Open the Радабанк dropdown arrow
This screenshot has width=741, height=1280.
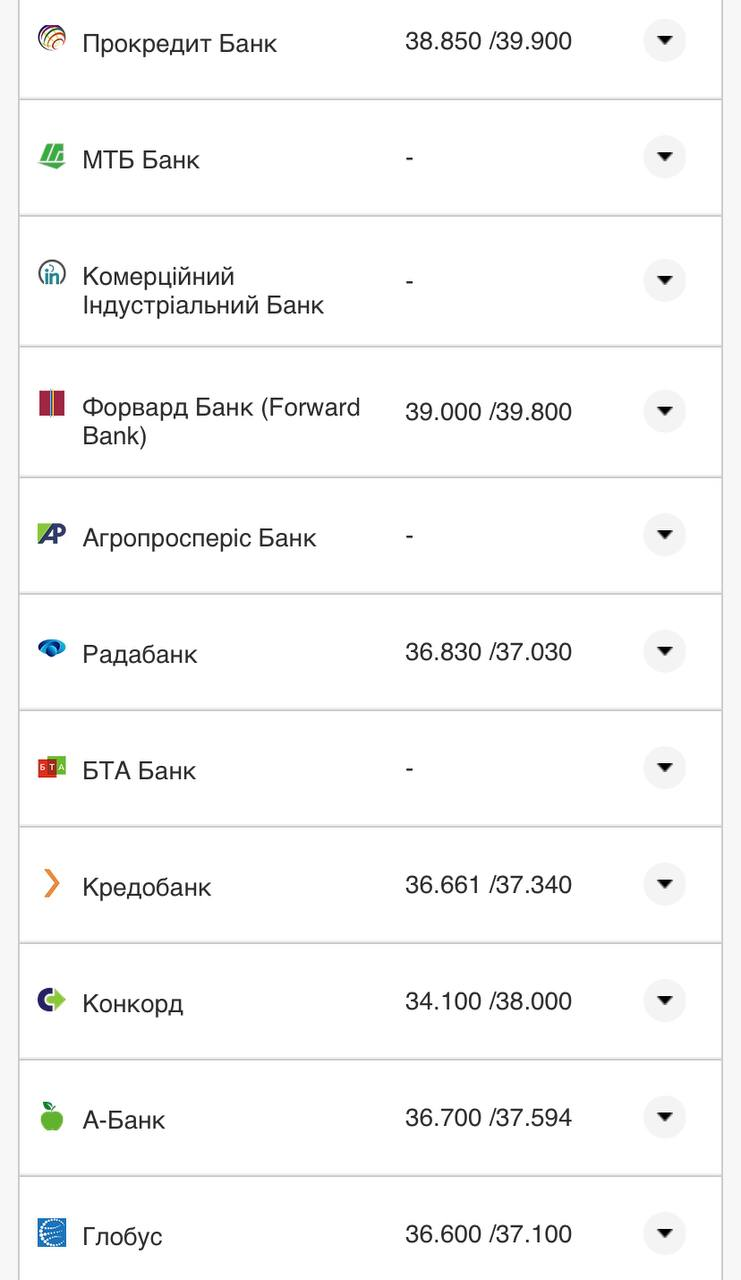(664, 652)
